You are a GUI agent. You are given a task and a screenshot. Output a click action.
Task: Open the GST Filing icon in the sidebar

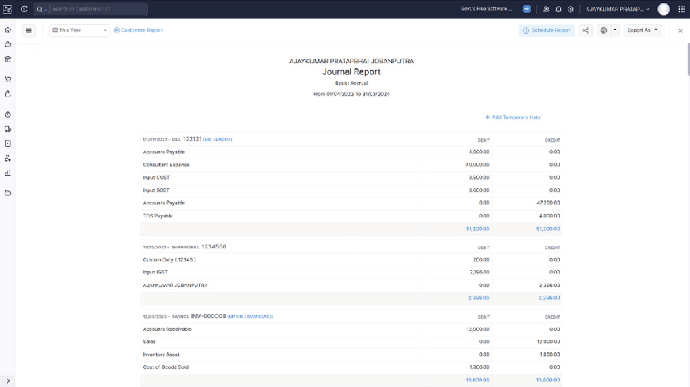pyautogui.click(x=8, y=144)
